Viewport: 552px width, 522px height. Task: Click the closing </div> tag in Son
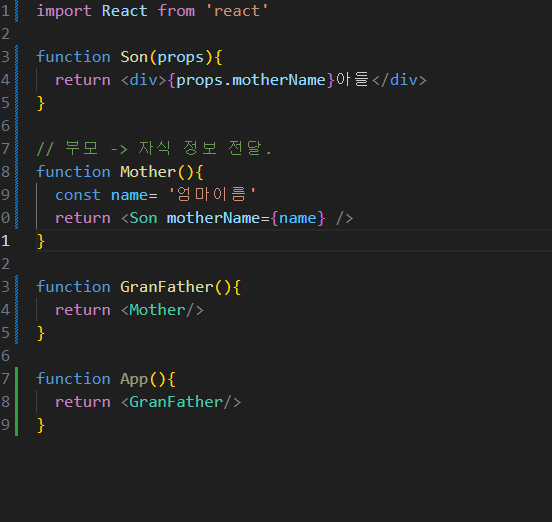[399, 80]
